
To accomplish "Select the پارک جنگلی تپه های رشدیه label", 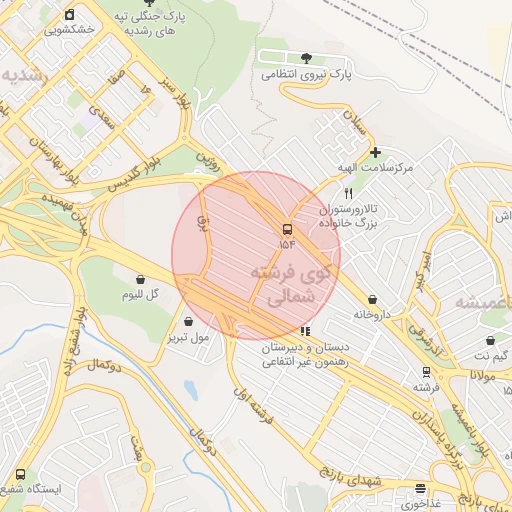I will tap(150, 23).
